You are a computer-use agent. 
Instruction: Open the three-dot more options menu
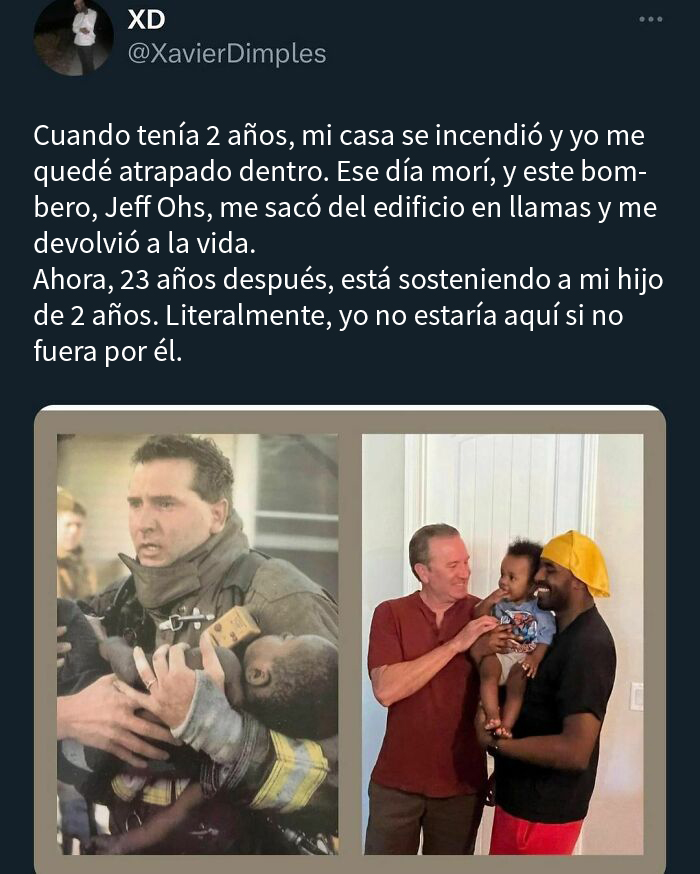point(650,20)
